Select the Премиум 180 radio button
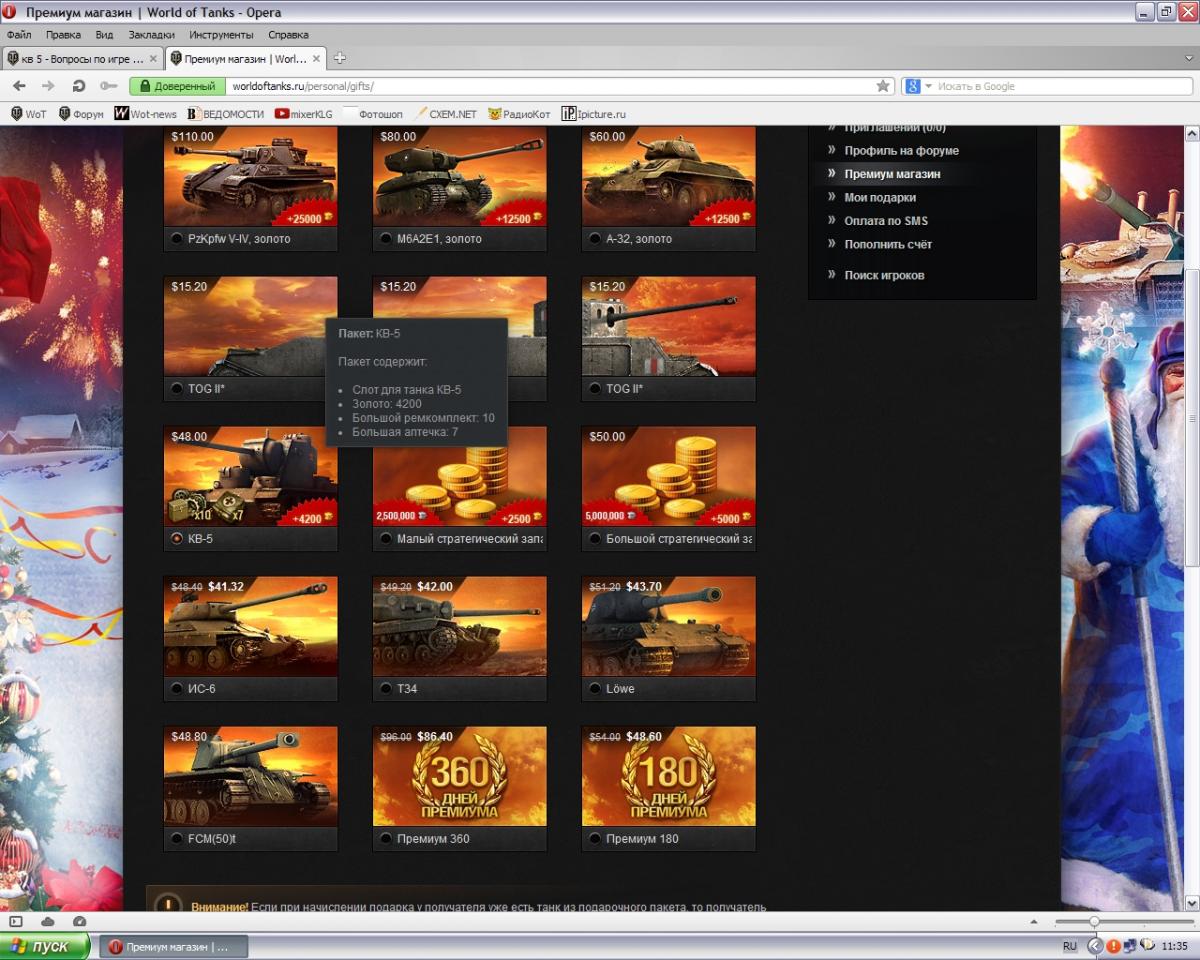Screen dimensions: 1200x960 [x=596, y=839]
